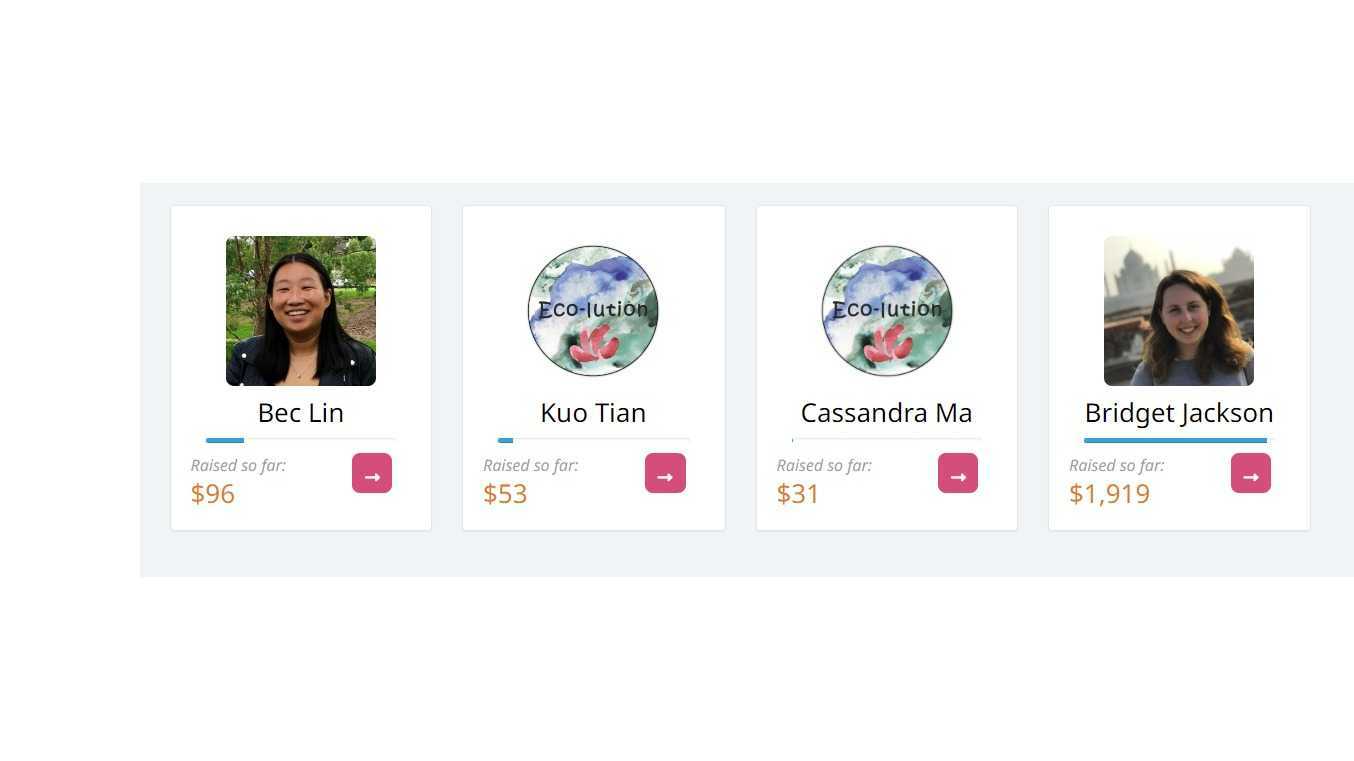Click the $1,919 raised amount
The image size is (1354, 761).
[1109, 494]
